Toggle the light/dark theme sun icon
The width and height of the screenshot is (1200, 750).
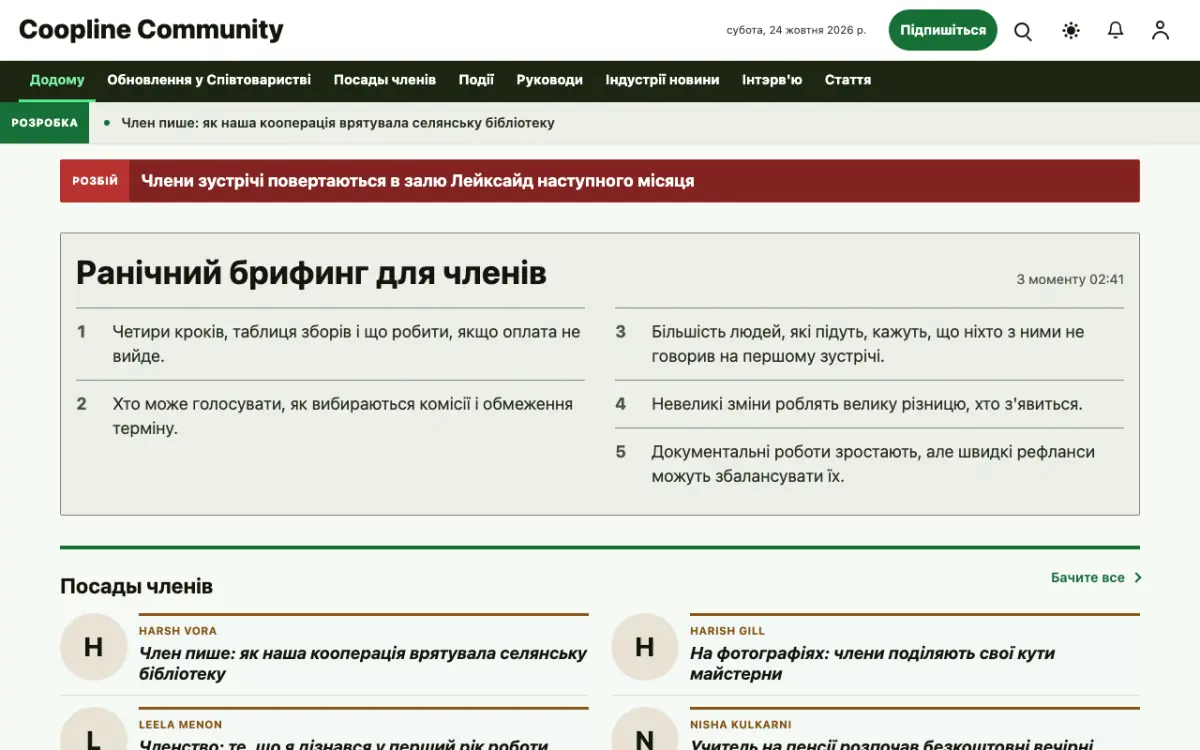point(1071,31)
